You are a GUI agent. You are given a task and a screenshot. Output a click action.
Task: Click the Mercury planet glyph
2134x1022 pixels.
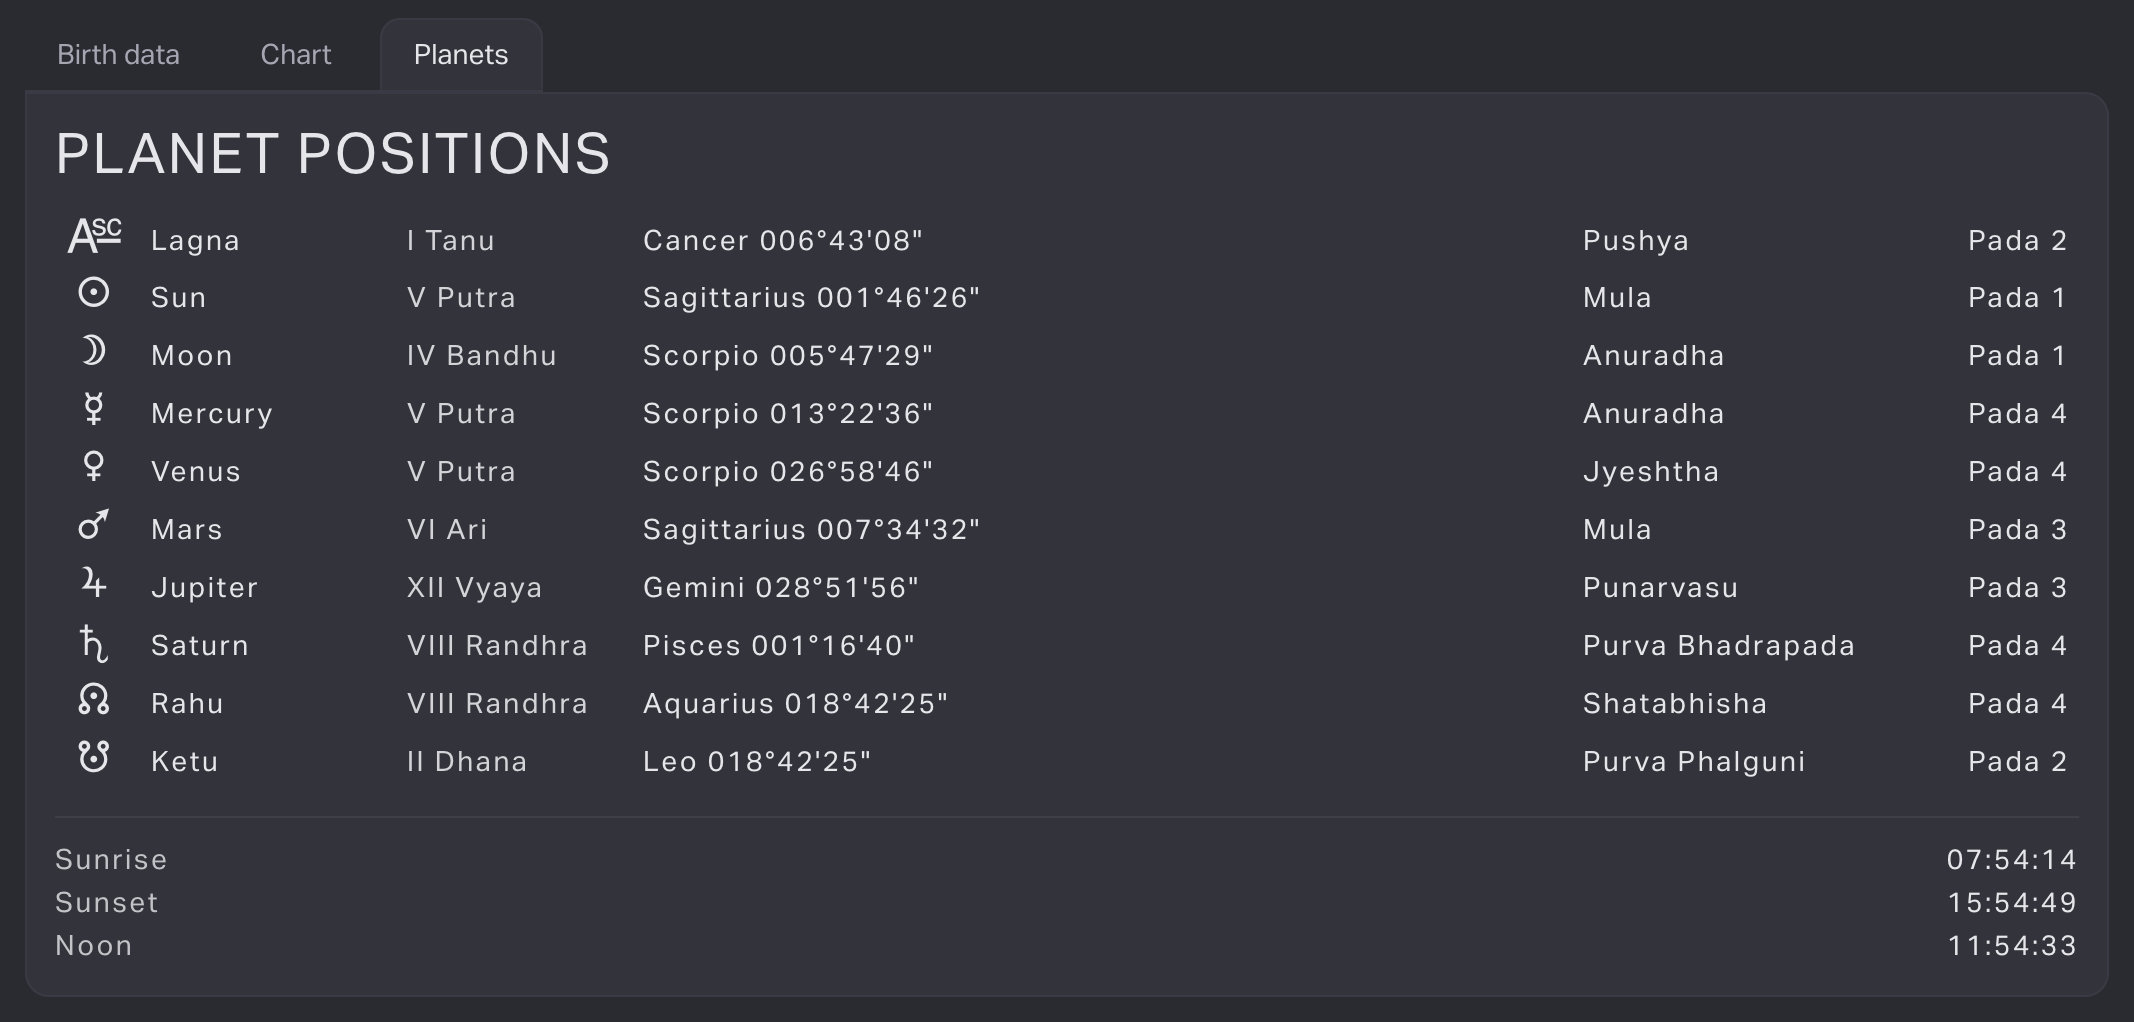pyautogui.click(x=94, y=409)
